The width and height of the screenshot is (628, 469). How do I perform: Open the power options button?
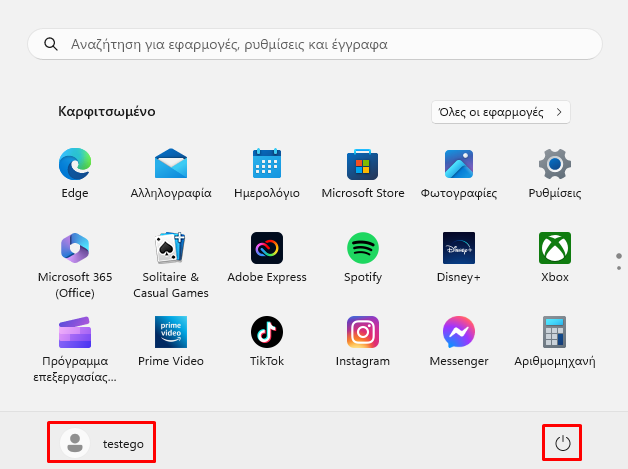(x=562, y=443)
